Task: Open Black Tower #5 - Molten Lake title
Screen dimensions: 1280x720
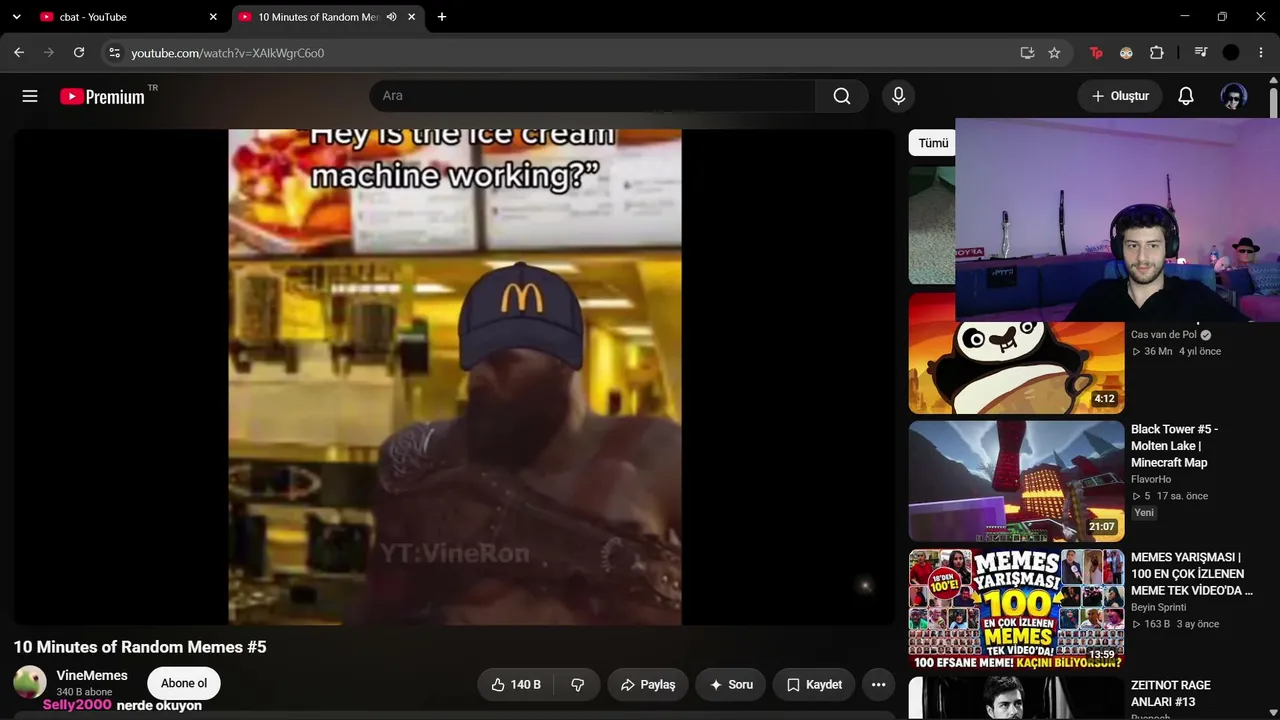Action: point(1174,446)
